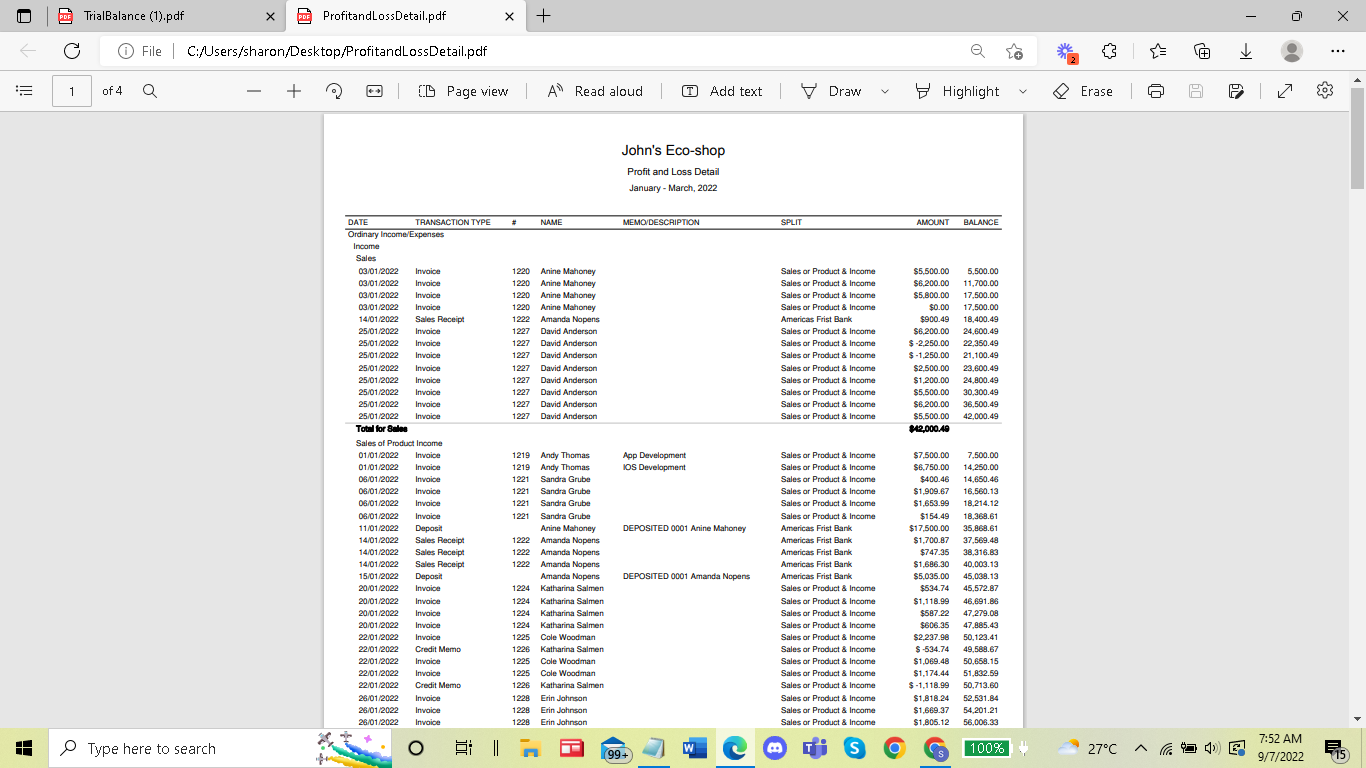Open the volume control in tray
1366x768 pixels.
pyautogui.click(x=1212, y=748)
